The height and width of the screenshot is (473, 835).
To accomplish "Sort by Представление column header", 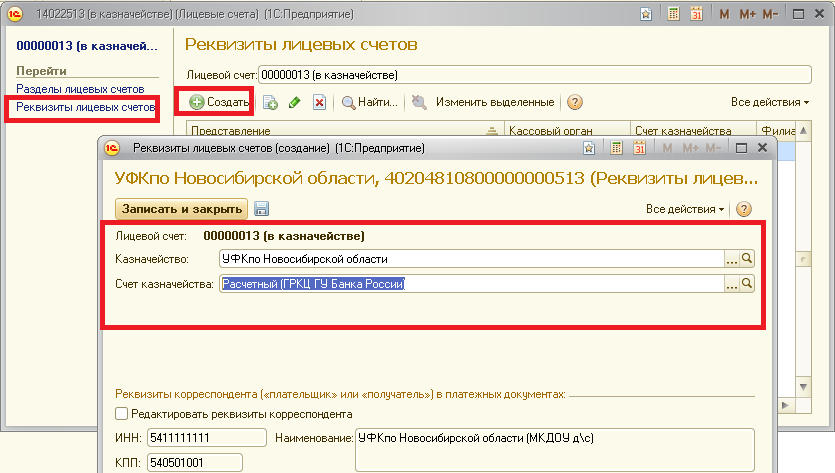I will coord(345,129).
